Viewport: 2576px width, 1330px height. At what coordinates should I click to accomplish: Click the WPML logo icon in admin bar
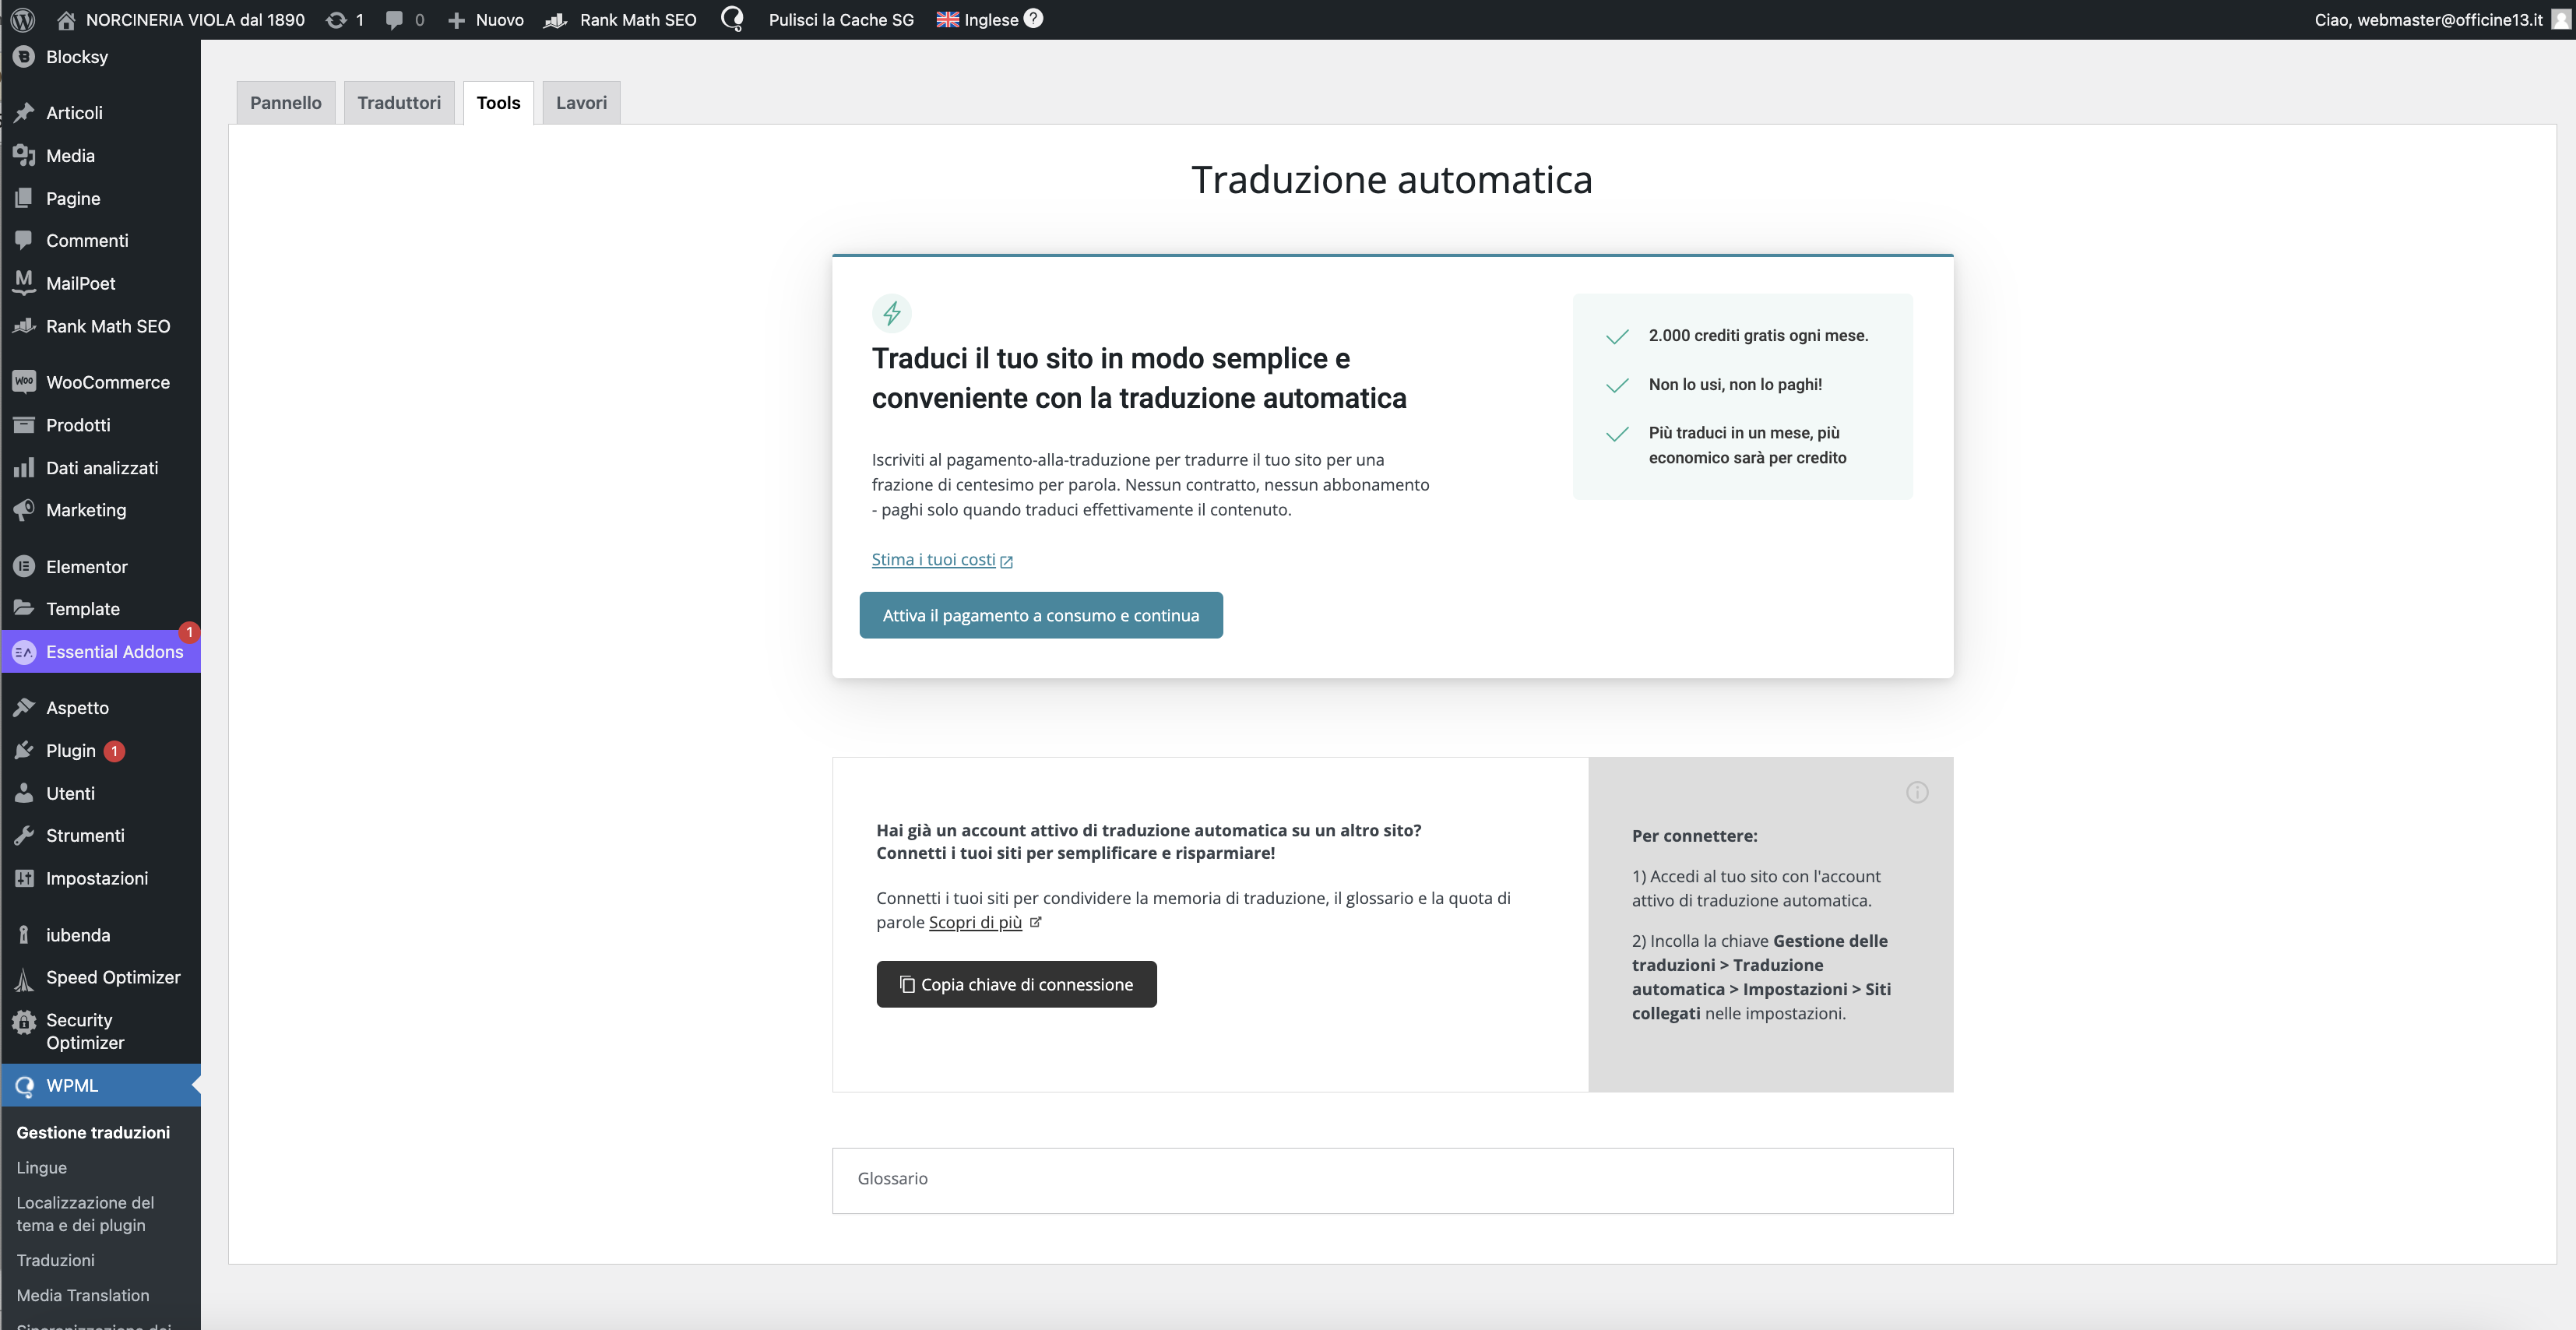(732, 19)
